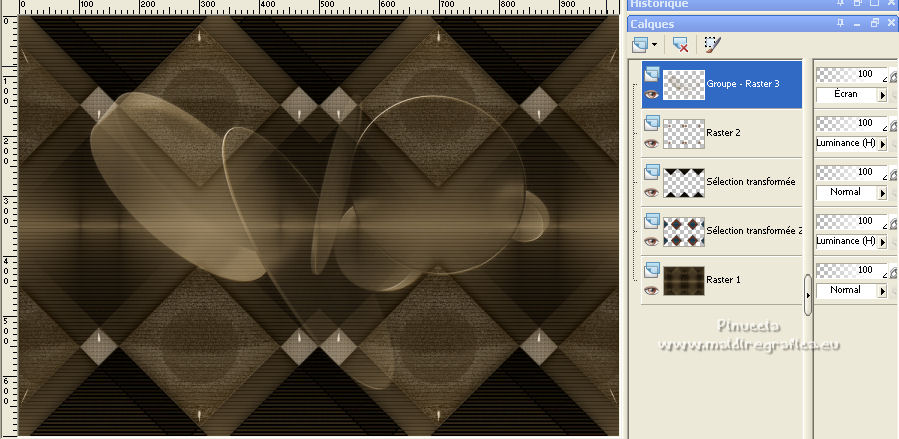899x439 pixels.
Task: Pin the Calques panel
Action: tap(841, 23)
